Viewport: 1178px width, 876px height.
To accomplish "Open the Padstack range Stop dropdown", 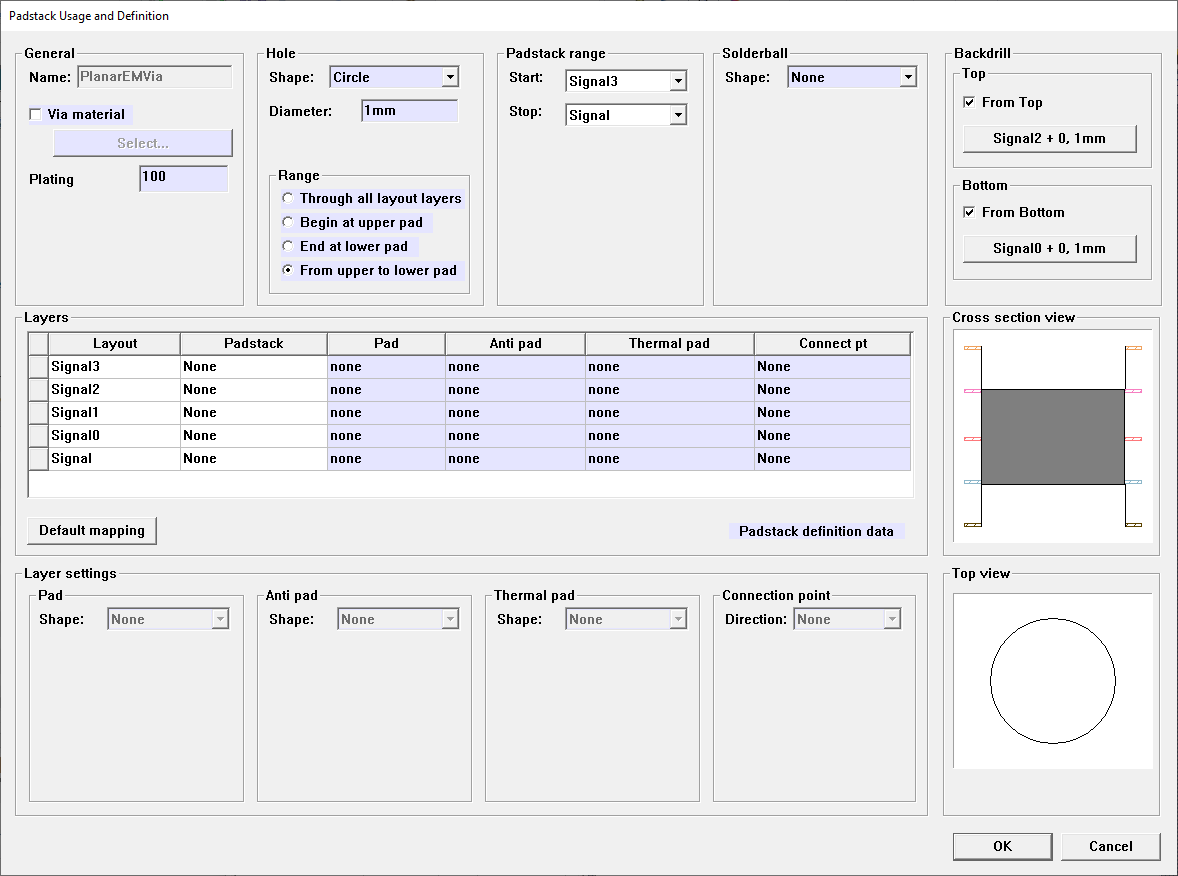I will point(678,114).
